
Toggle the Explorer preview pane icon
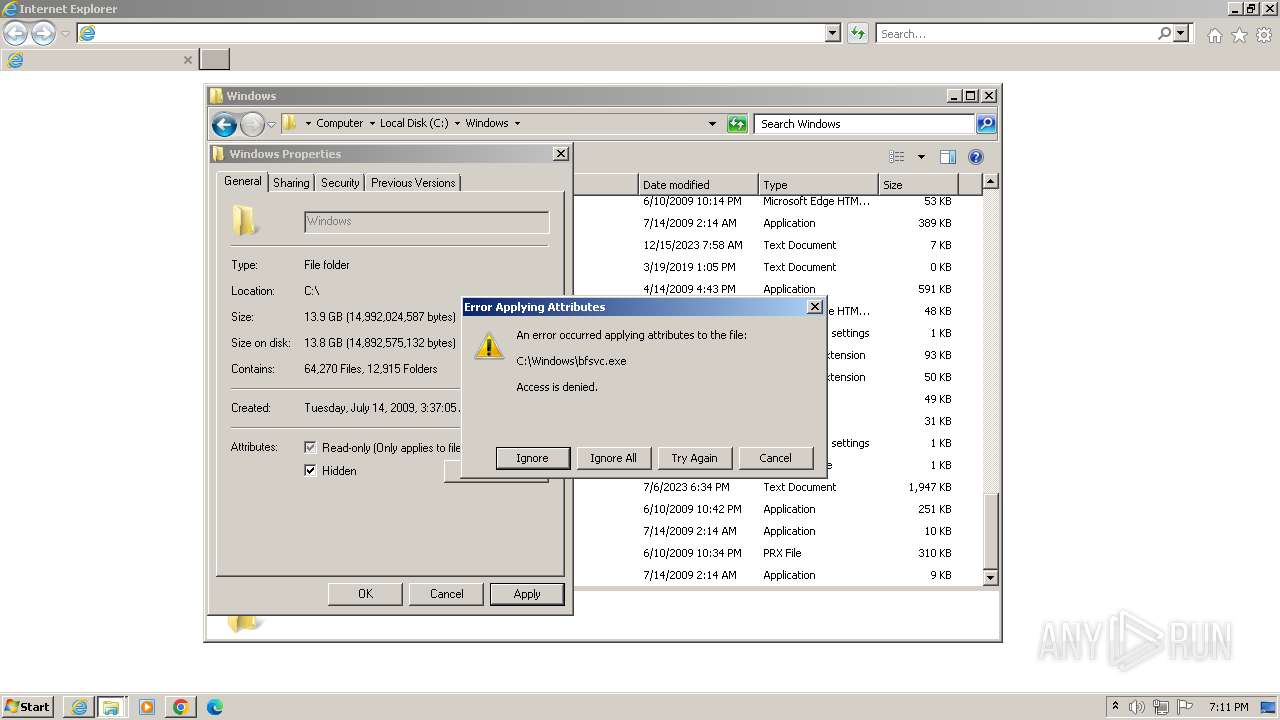(948, 157)
